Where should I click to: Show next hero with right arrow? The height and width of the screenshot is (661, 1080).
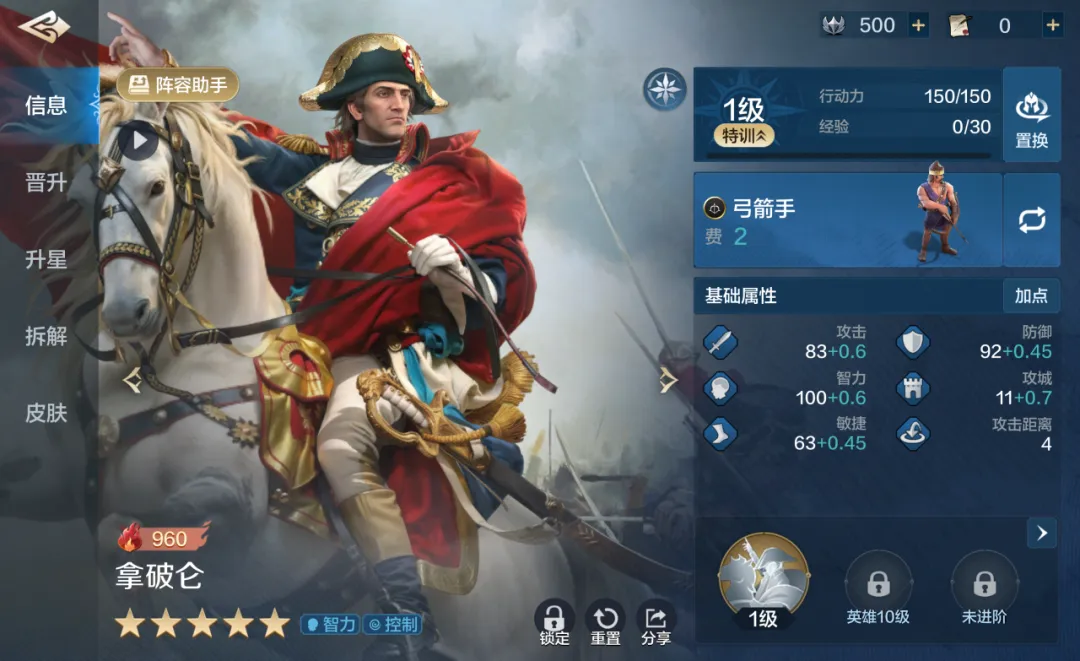click(x=667, y=380)
